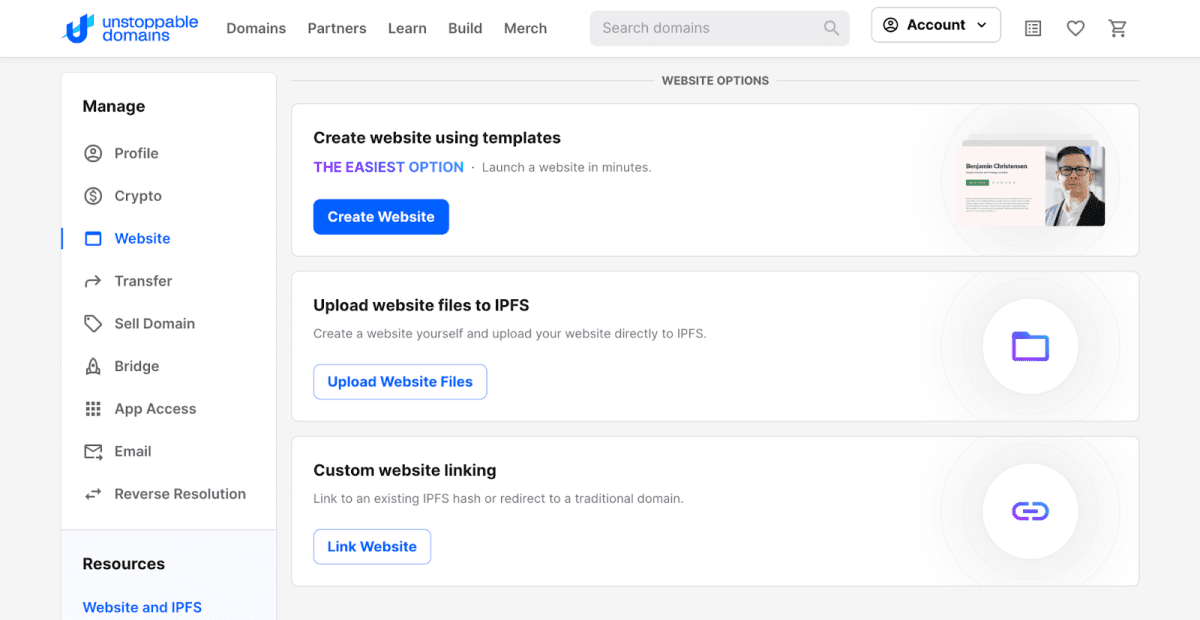Open the orders list icon
1200x620 pixels.
[x=1033, y=29]
